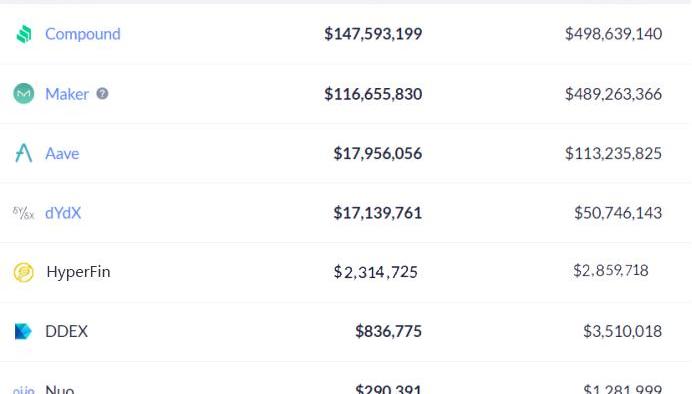Image resolution: width=692 pixels, height=394 pixels.
Task: Click DDEX's $836,775 value
Action: pyautogui.click(x=388, y=331)
